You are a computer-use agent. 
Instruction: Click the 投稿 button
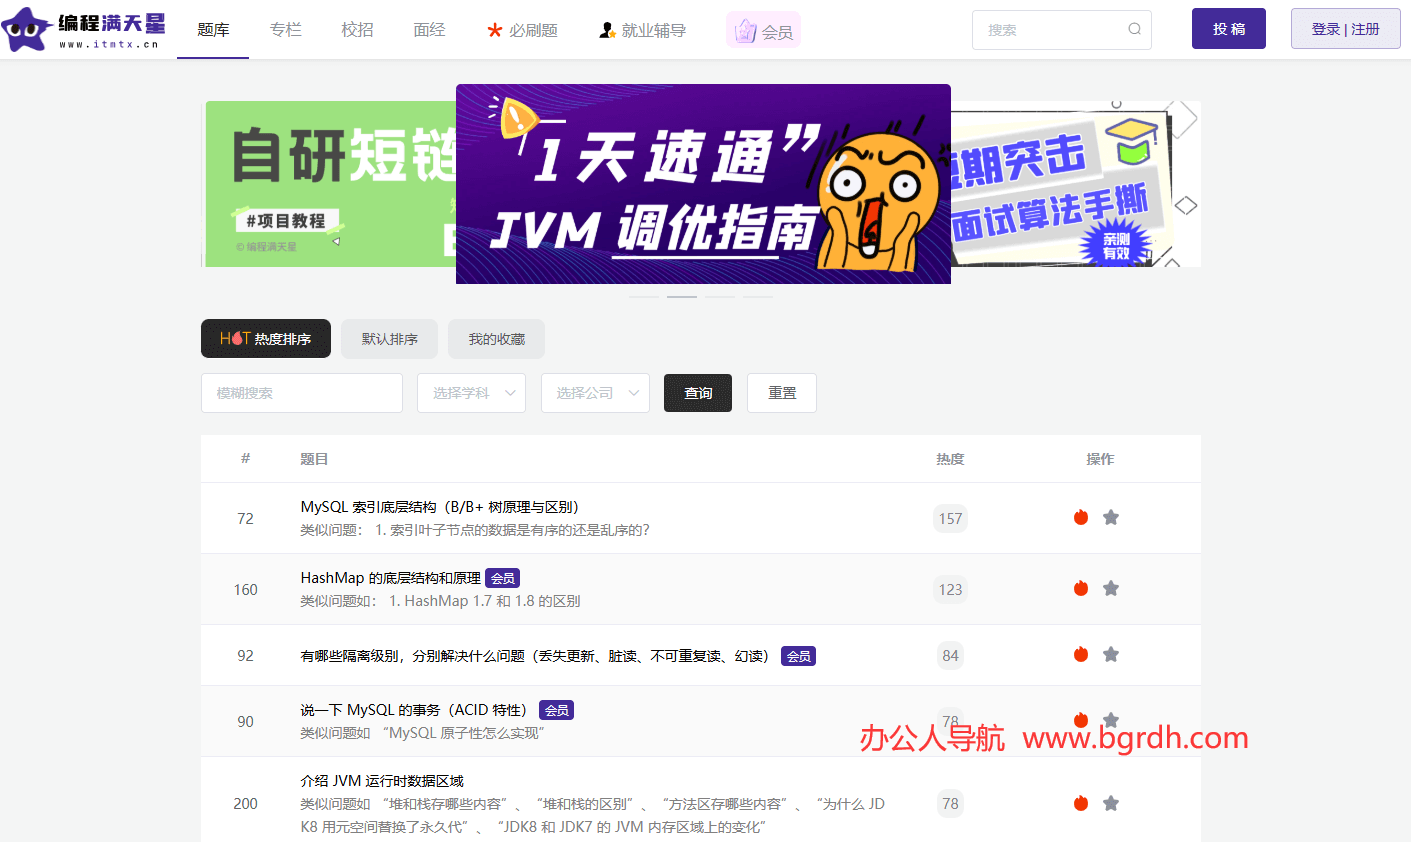pyautogui.click(x=1228, y=29)
